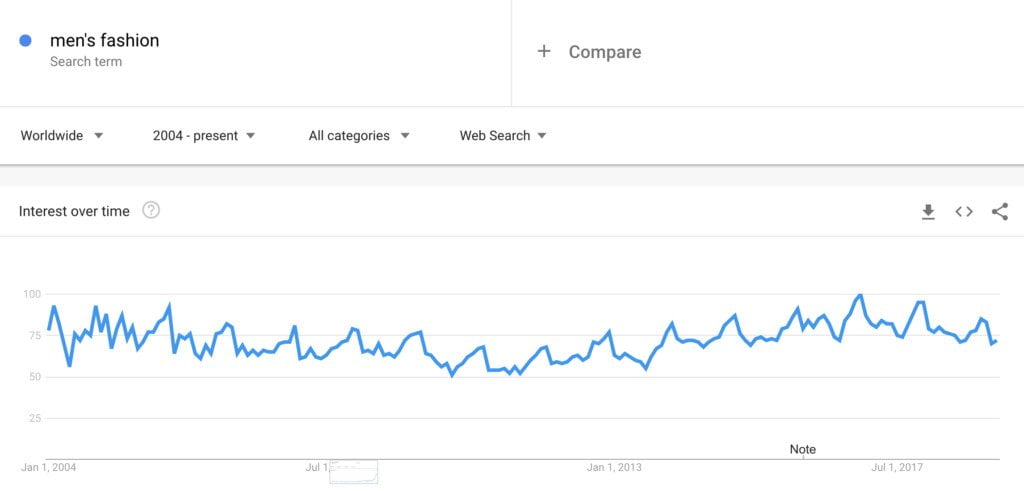Open the embed code icon

pyautogui.click(x=964, y=212)
